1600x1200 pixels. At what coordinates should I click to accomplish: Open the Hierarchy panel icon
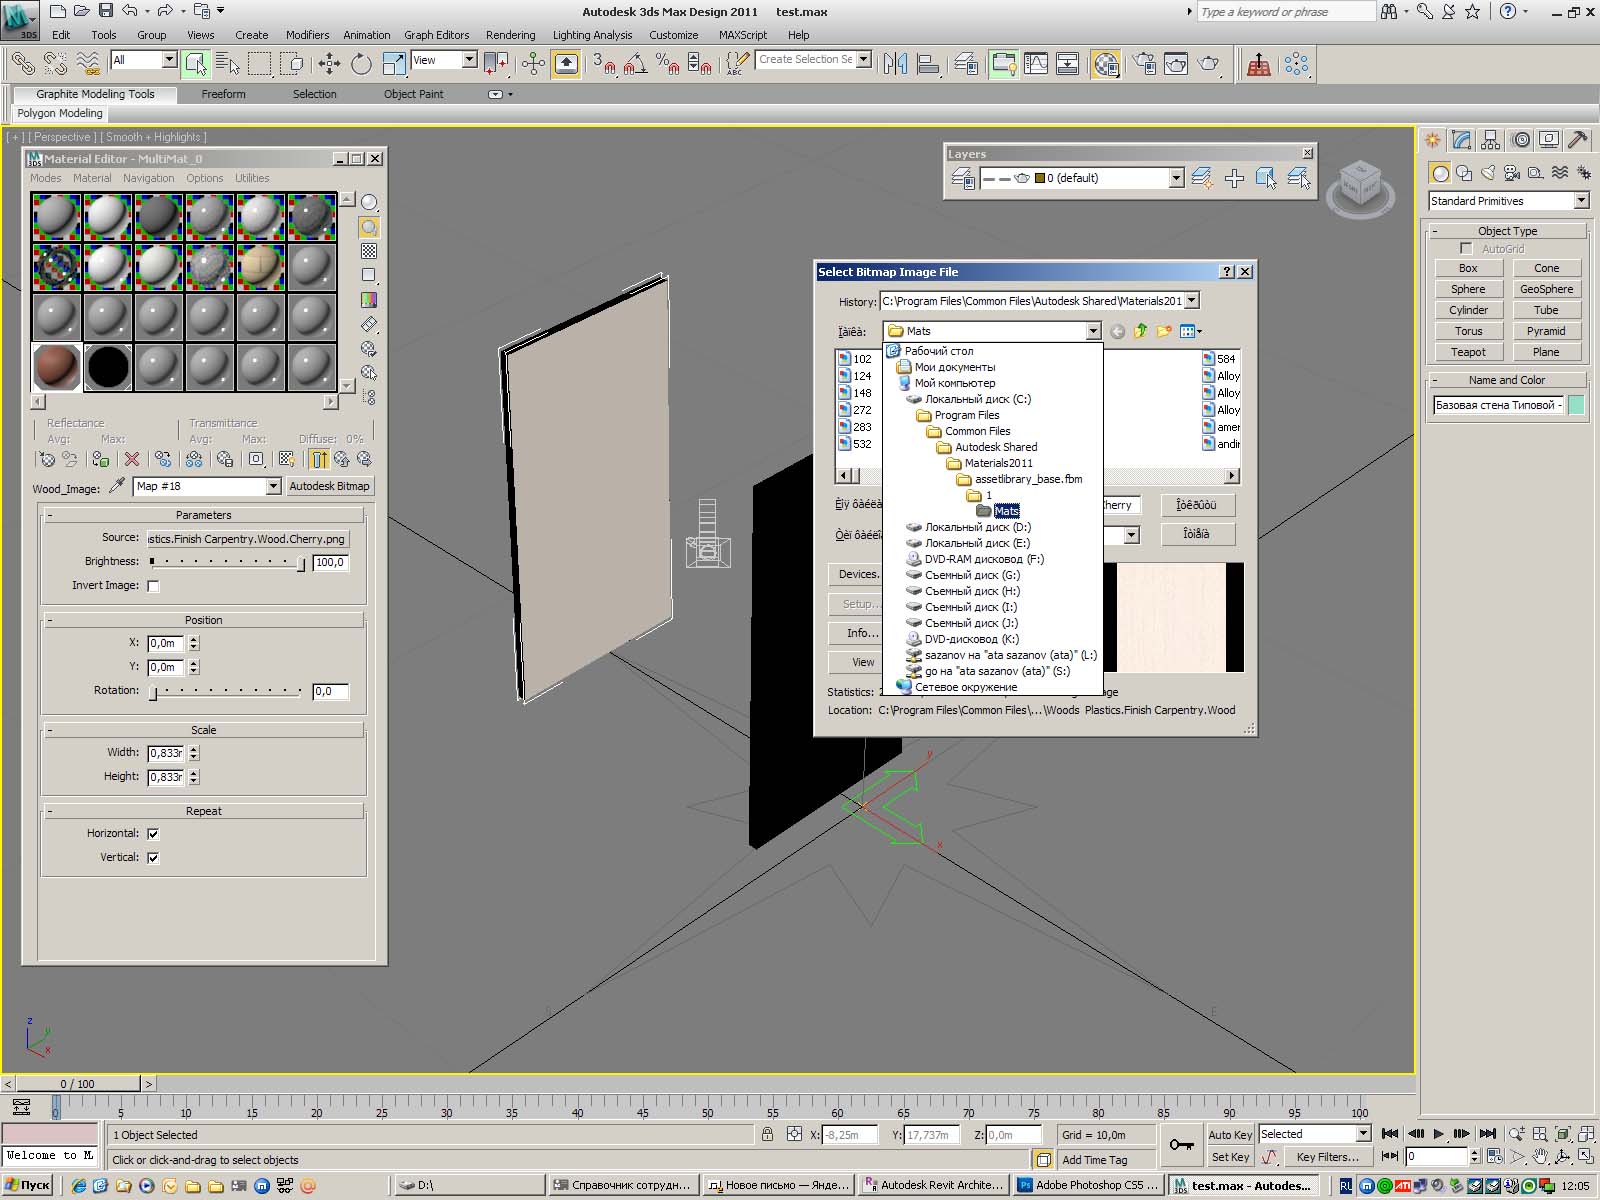[x=1491, y=140]
